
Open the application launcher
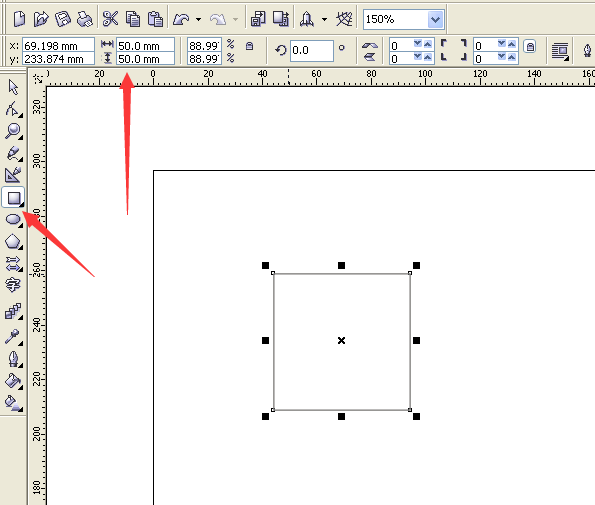[307, 19]
